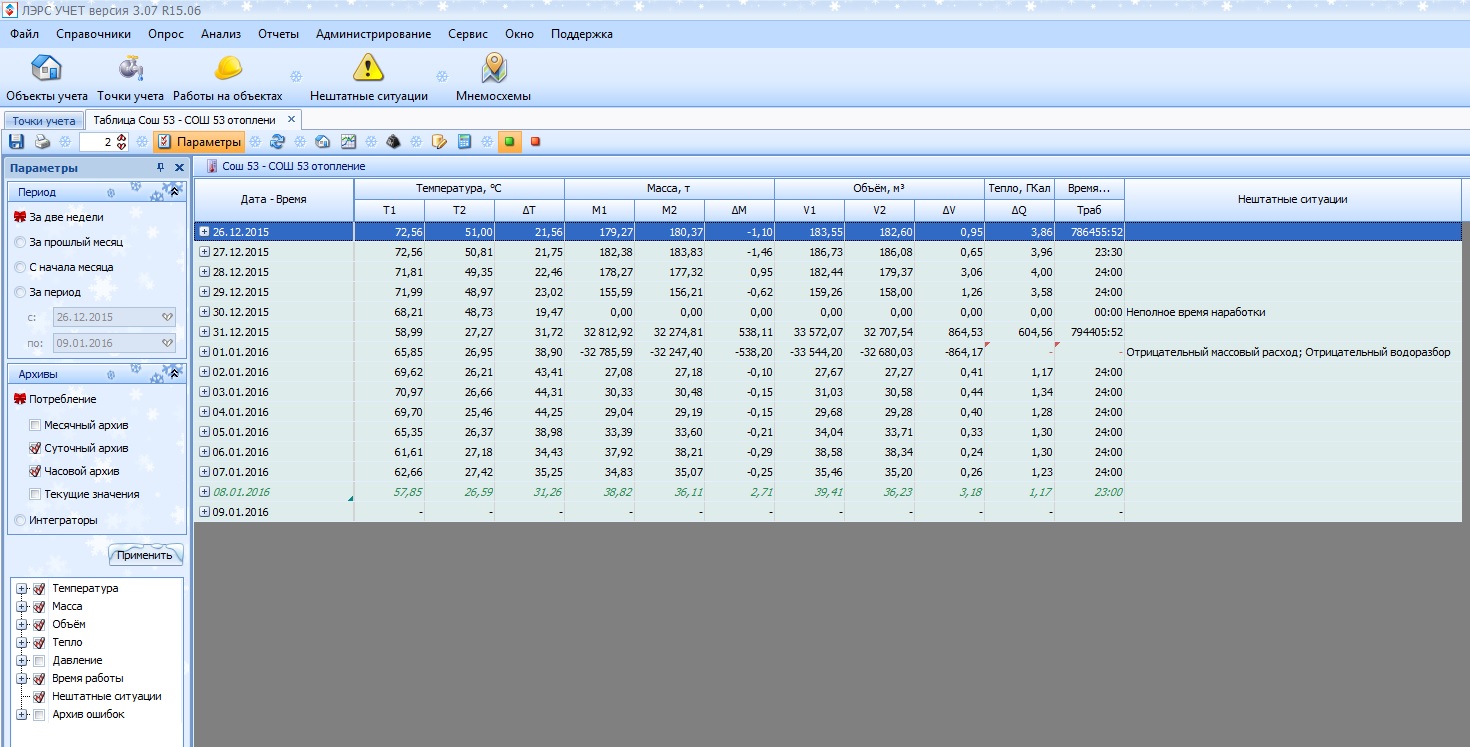Click the green square toolbar button
The width and height of the screenshot is (1470, 747).
[x=509, y=142]
